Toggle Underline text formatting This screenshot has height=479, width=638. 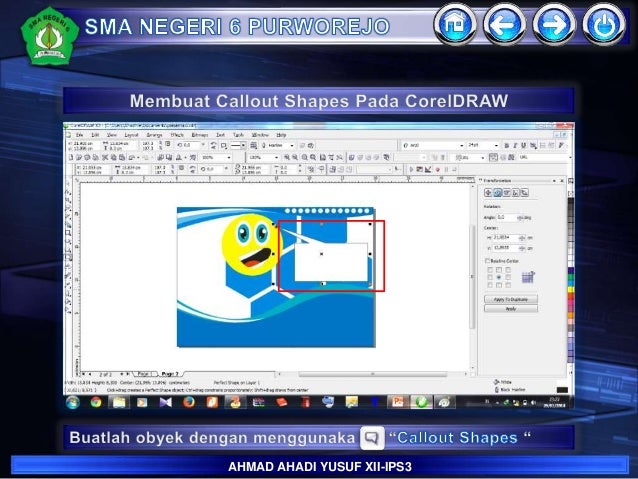[524, 145]
